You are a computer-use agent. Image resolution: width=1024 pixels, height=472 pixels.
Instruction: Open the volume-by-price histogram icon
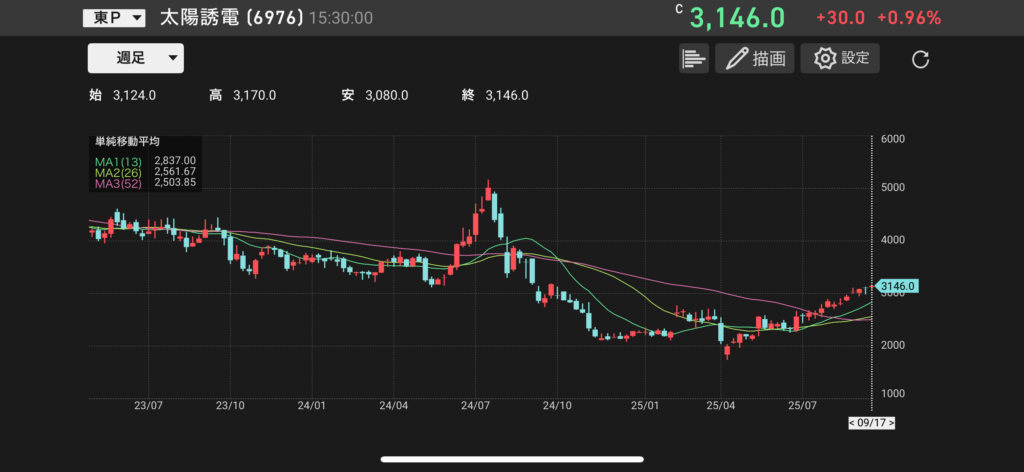pos(693,59)
